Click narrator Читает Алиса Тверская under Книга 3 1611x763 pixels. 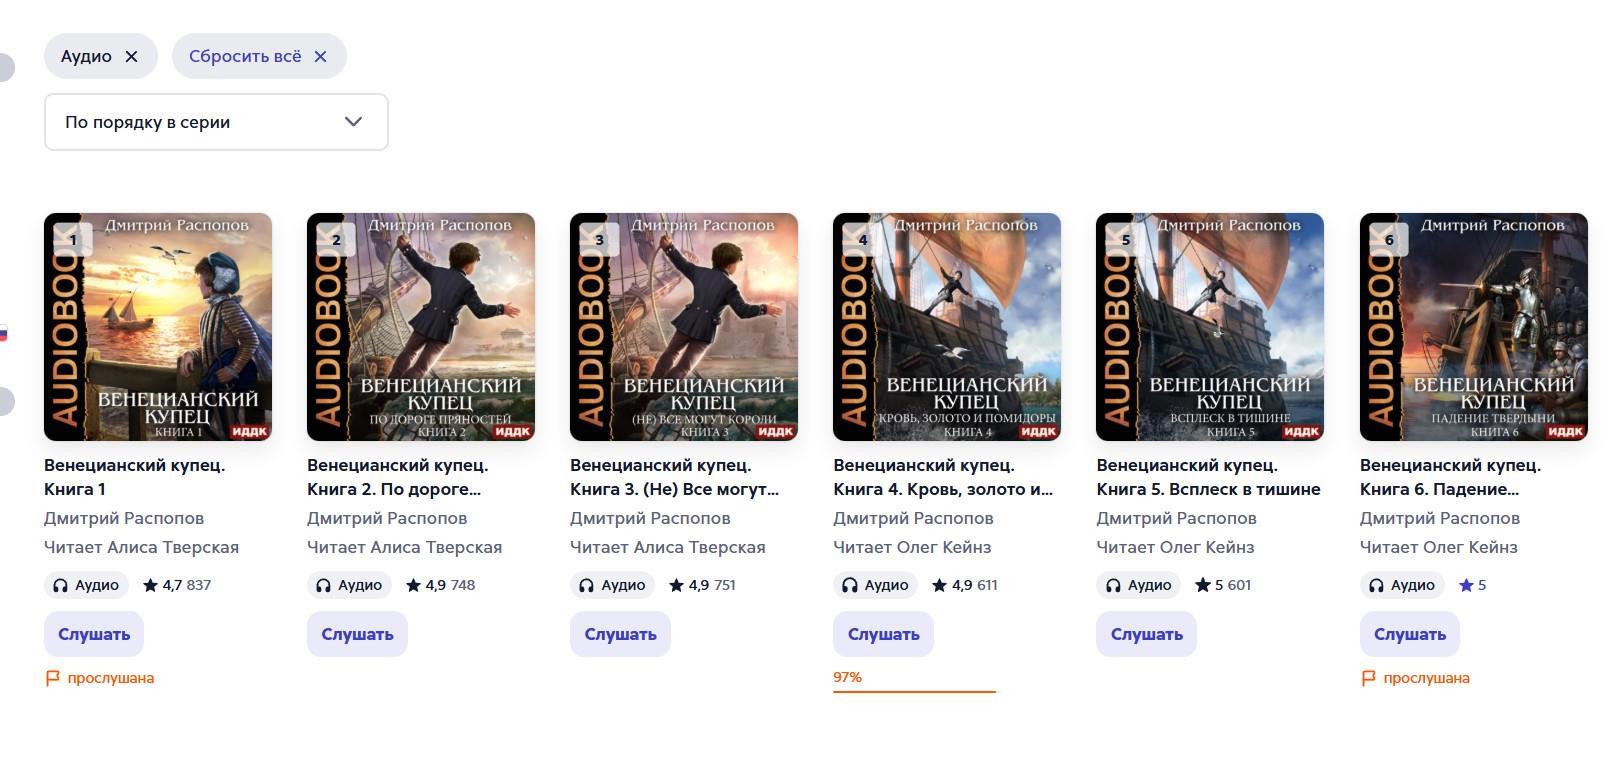[x=667, y=547]
